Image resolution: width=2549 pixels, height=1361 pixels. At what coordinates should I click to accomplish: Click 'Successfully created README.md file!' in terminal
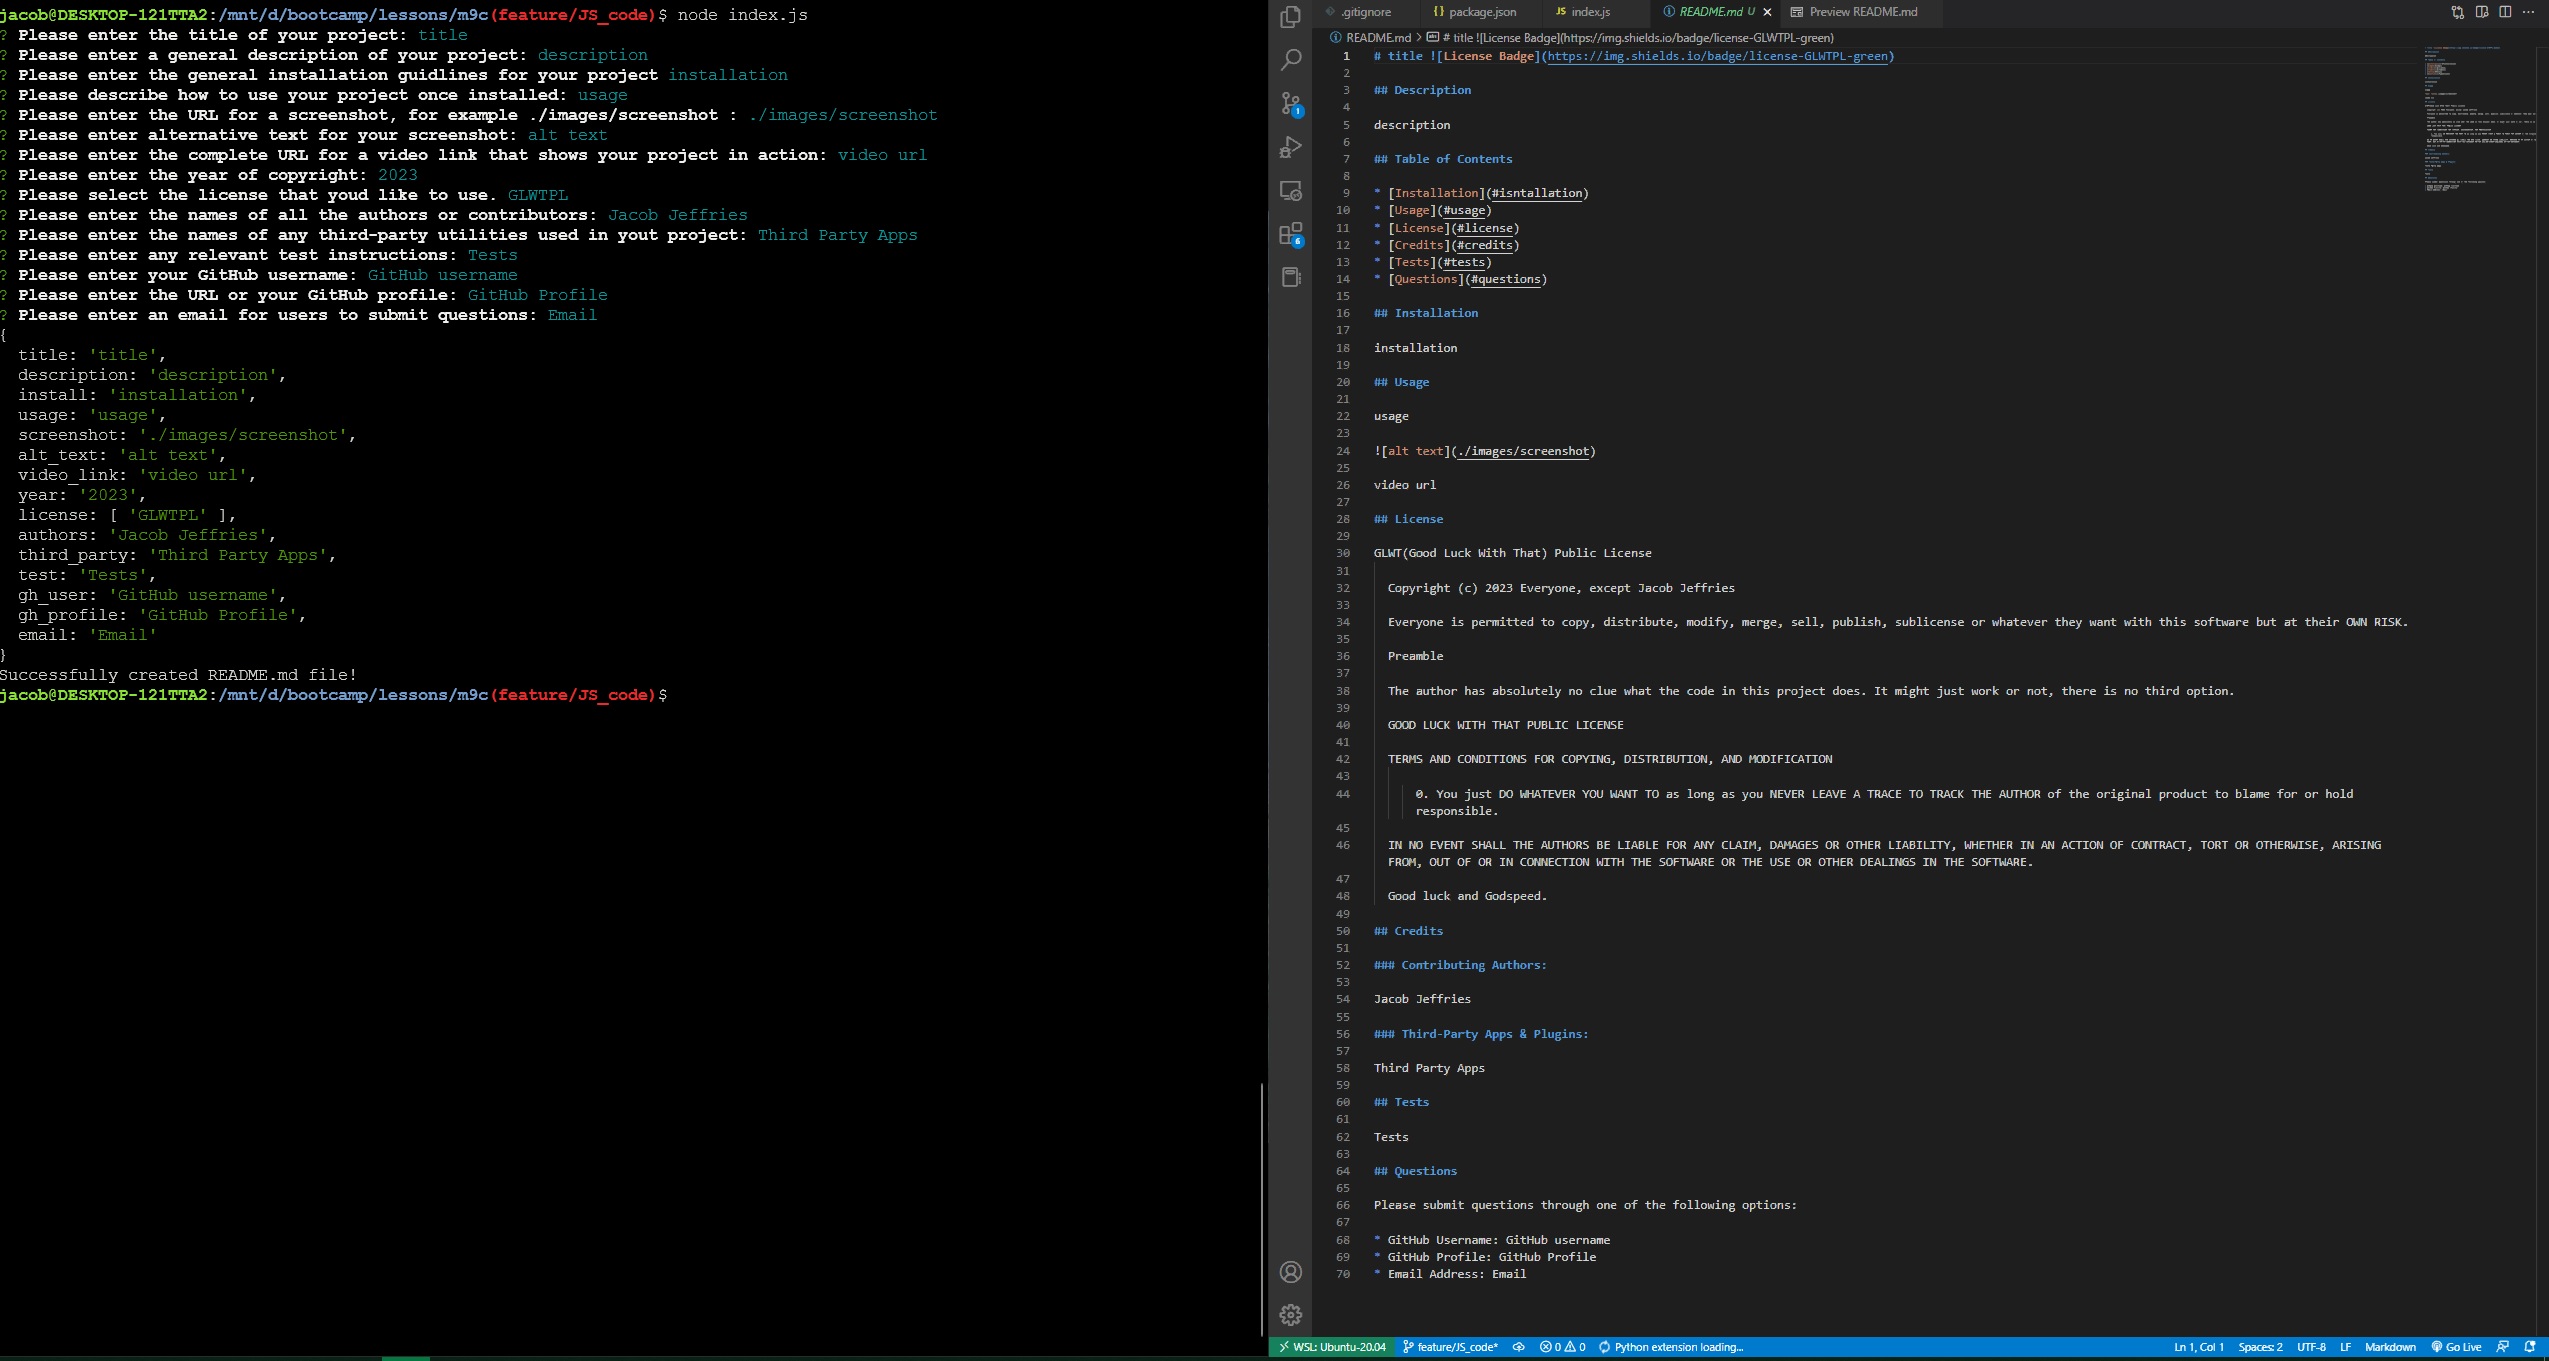pos(178,675)
